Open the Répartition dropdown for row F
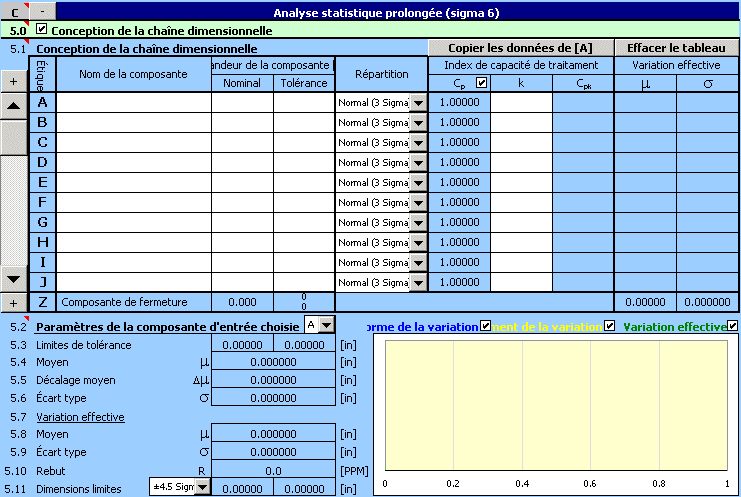The width and height of the screenshot is (741, 497). pos(418,203)
